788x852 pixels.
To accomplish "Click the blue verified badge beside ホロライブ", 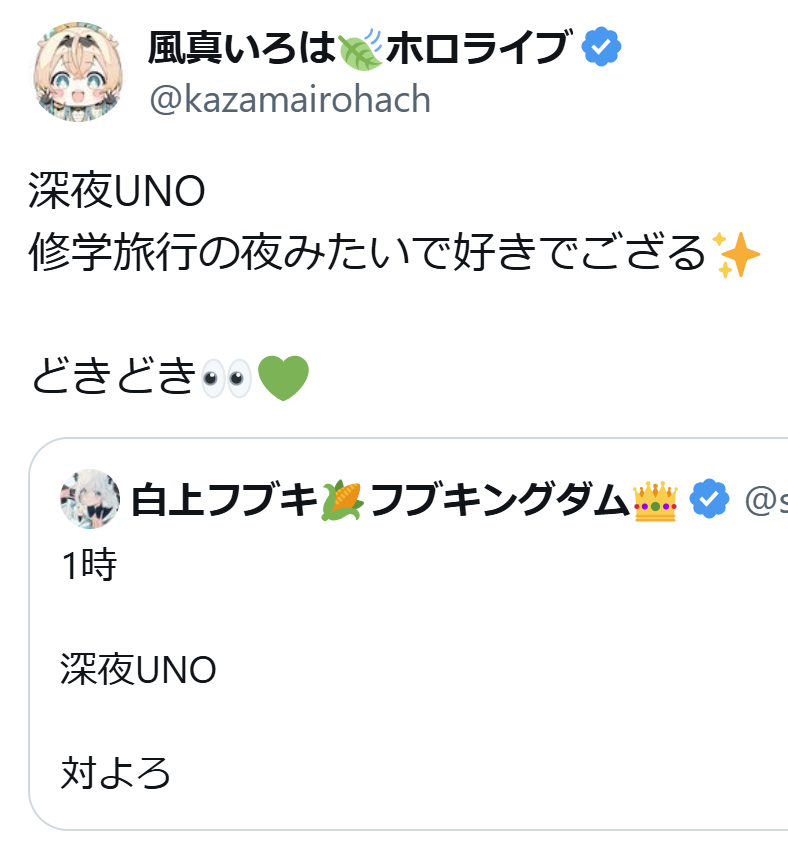I will pos(601,46).
